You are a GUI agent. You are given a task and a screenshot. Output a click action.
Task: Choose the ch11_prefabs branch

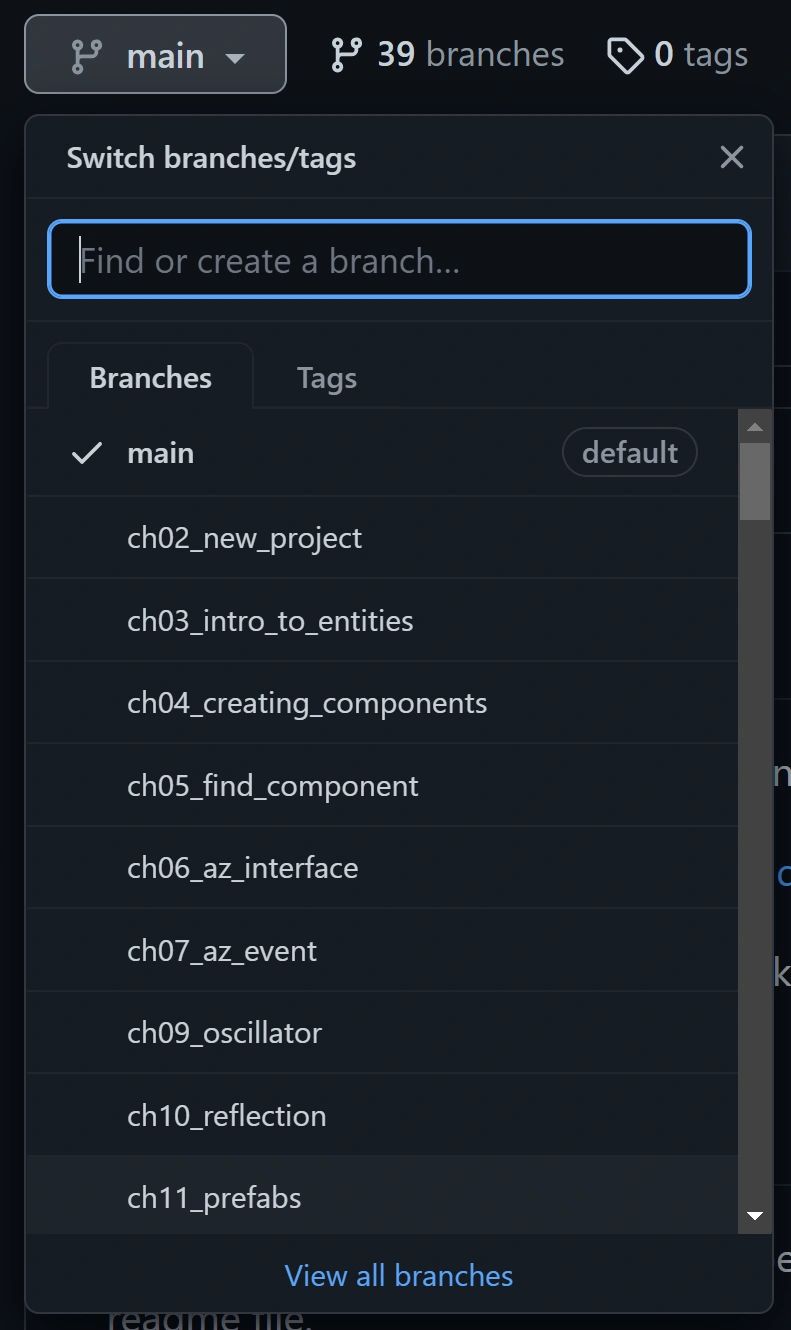214,1197
